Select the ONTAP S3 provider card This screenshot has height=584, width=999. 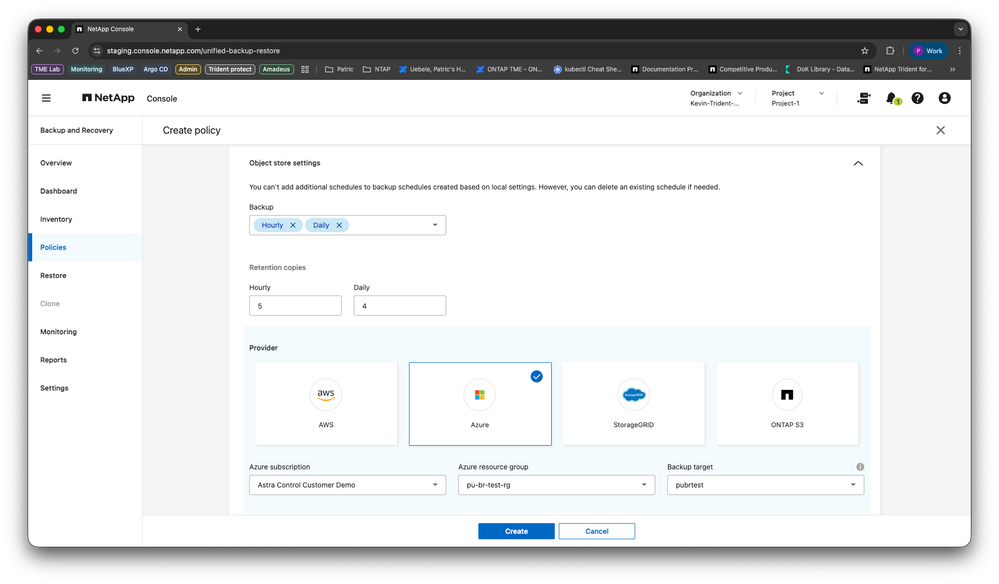coord(787,404)
